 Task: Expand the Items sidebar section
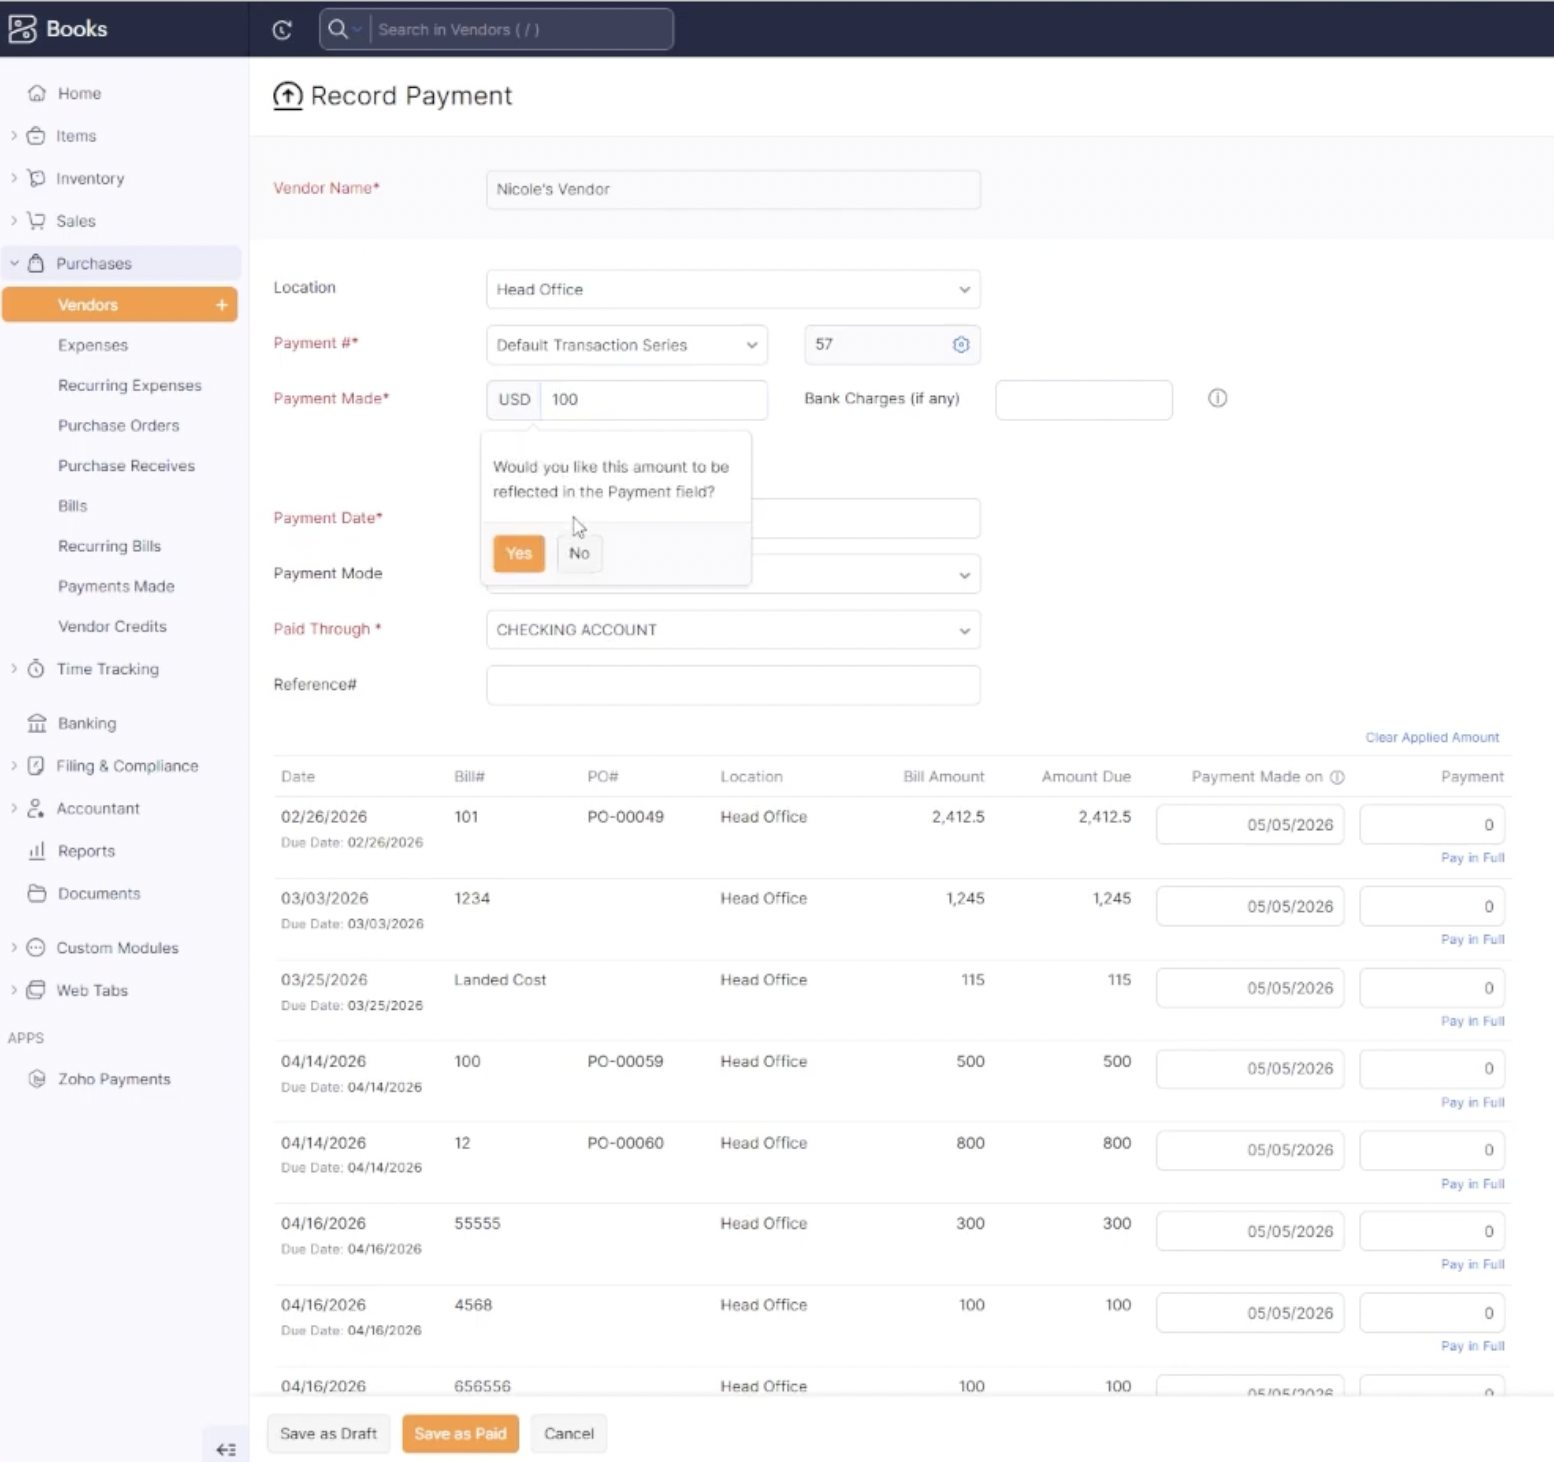(14, 135)
